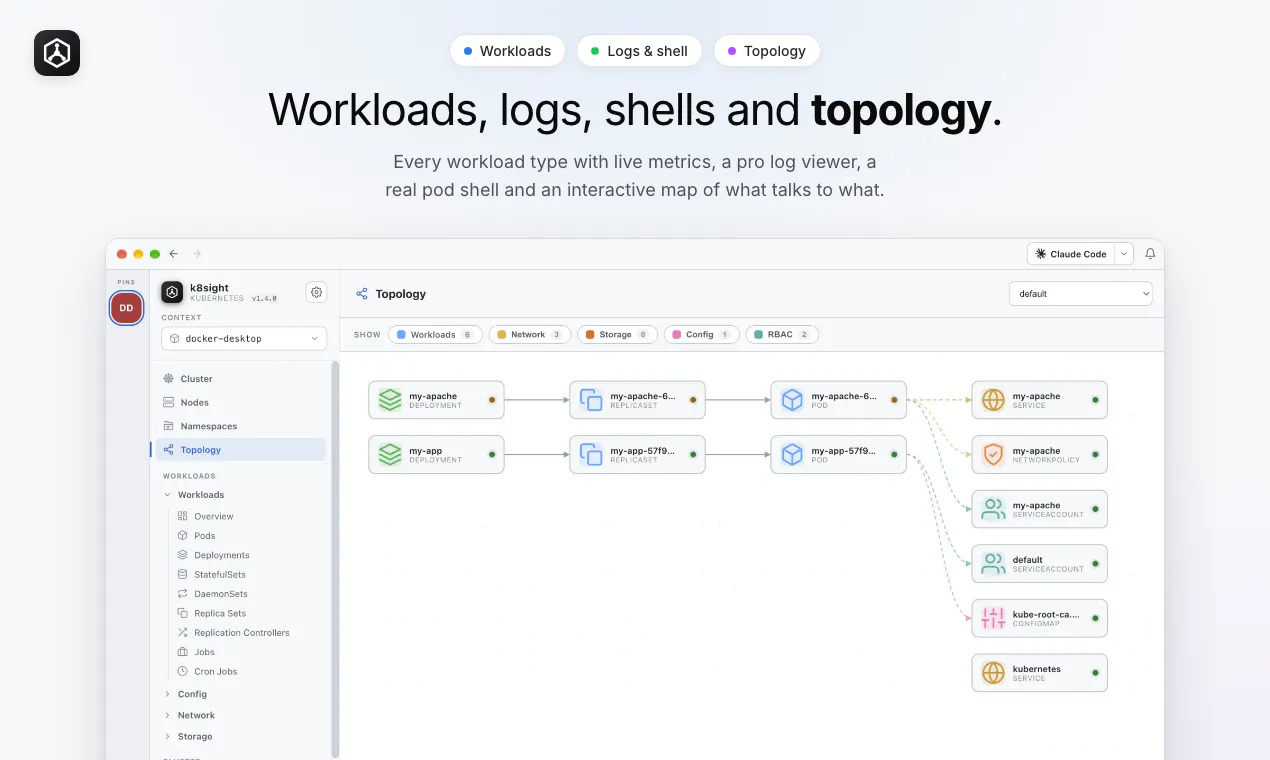This screenshot has width=1270, height=760.
Task: Toggle the Network filter chip
Action: (530, 334)
